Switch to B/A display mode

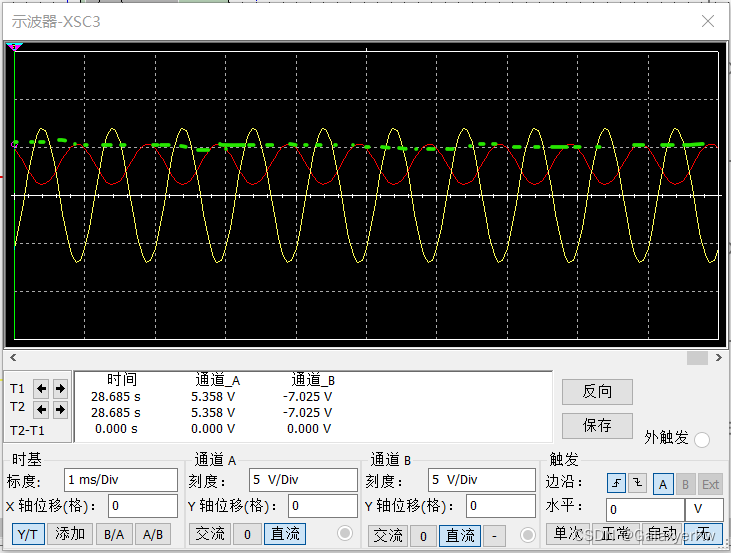pyautogui.click(x=114, y=534)
